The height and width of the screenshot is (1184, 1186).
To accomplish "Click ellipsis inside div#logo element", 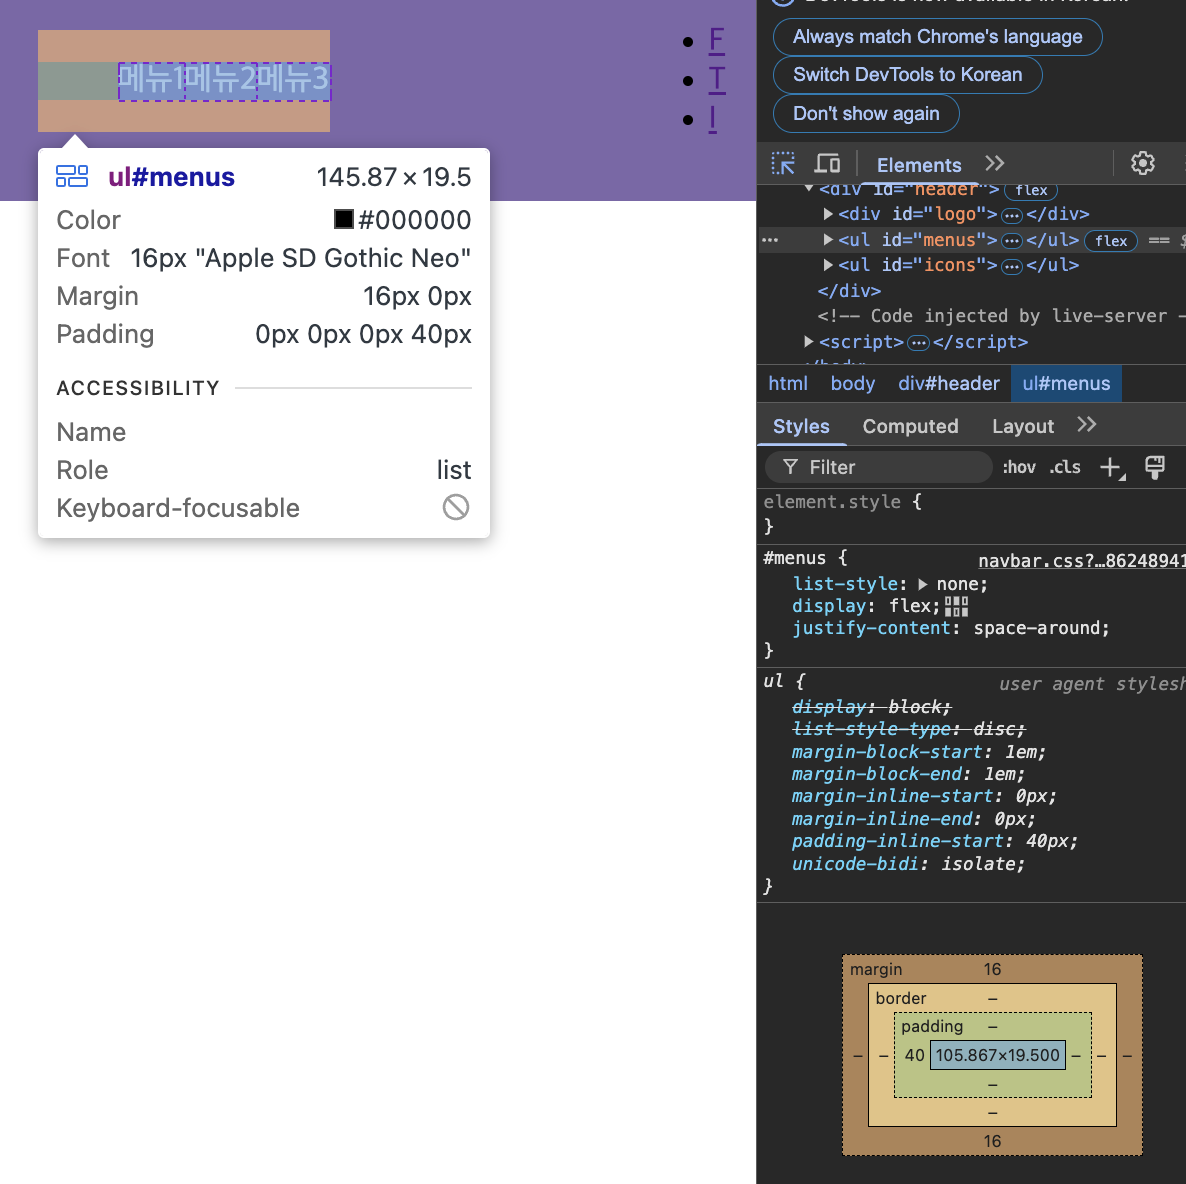I will (x=1011, y=216).
